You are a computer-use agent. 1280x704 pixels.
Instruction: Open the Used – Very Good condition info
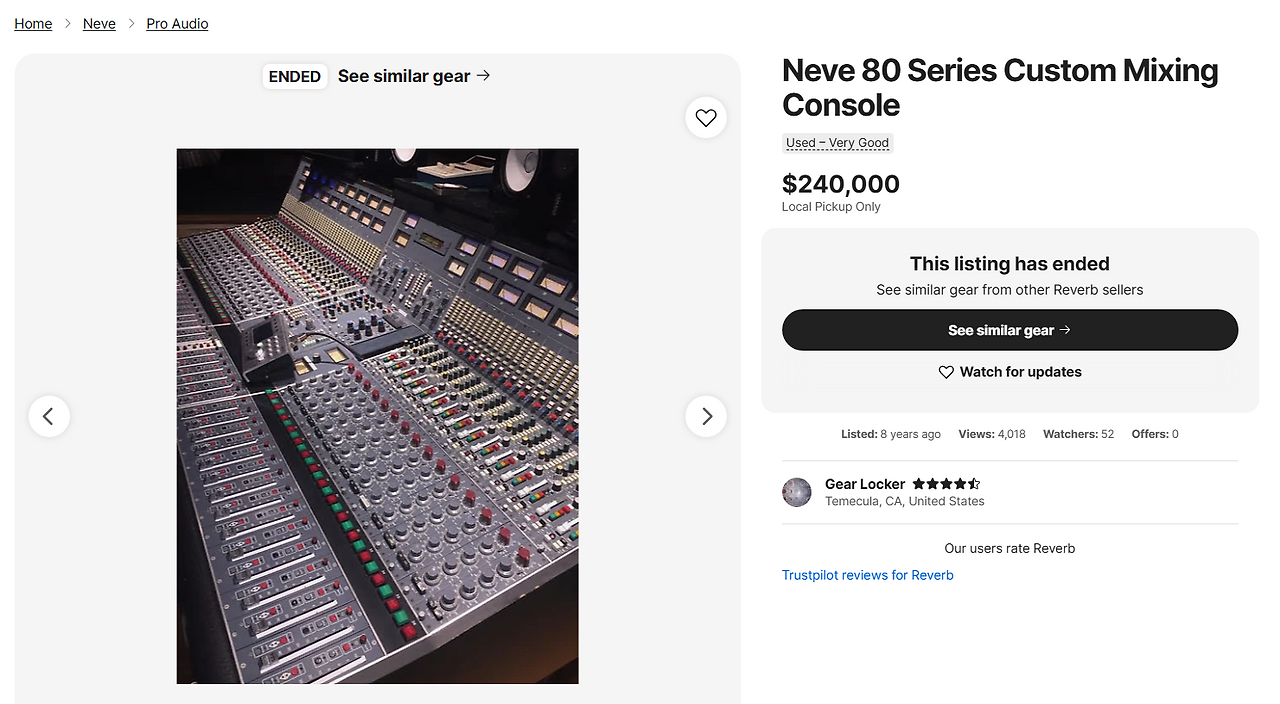pos(837,143)
